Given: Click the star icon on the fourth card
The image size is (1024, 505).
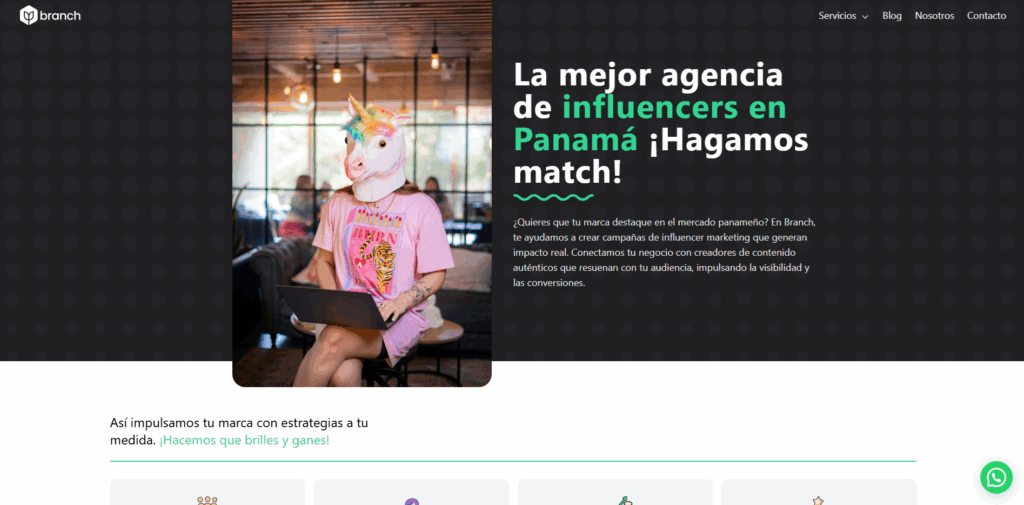Looking at the screenshot, I should point(818,500).
